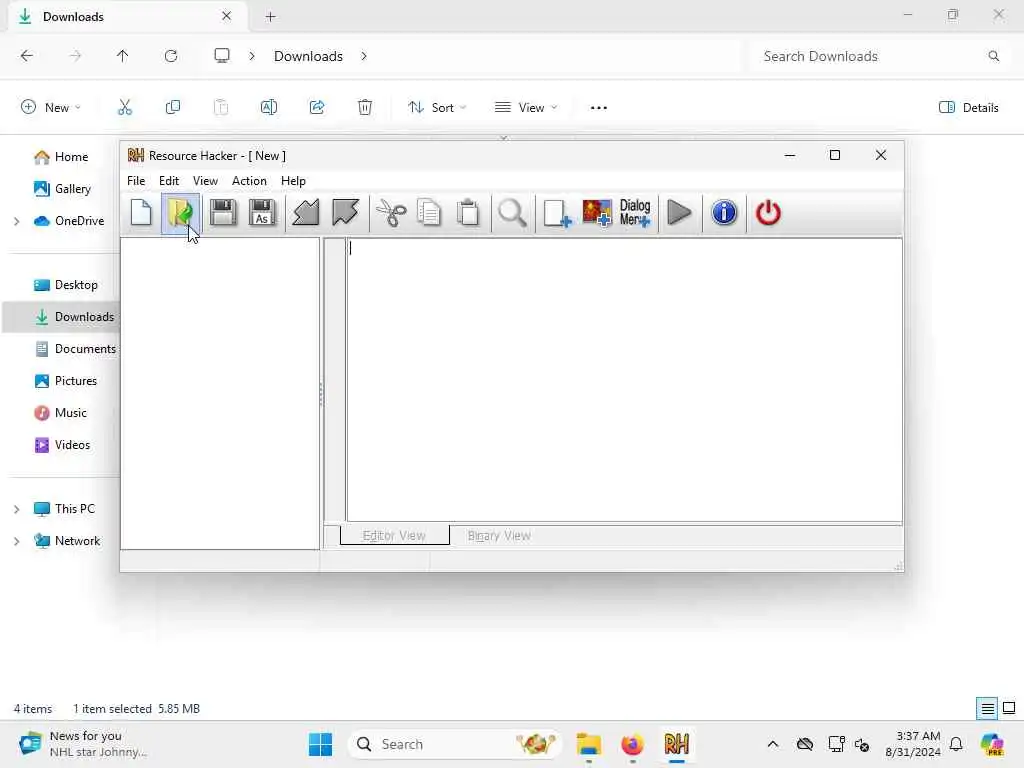
Task: Click the Dialog Menu add icon
Action: (635, 213)
